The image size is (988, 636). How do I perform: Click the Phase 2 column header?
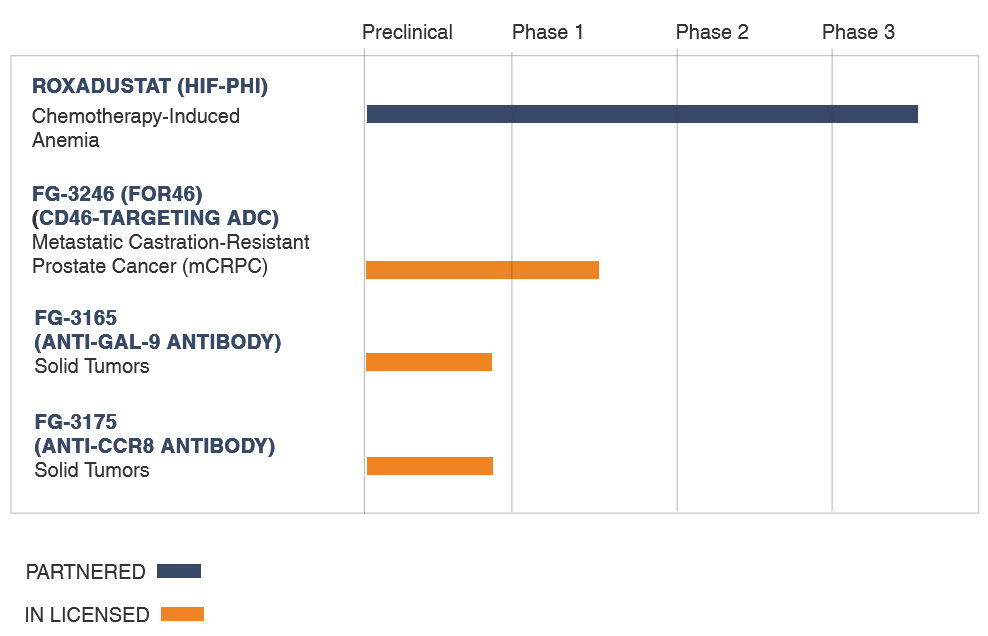coord(712,32)
